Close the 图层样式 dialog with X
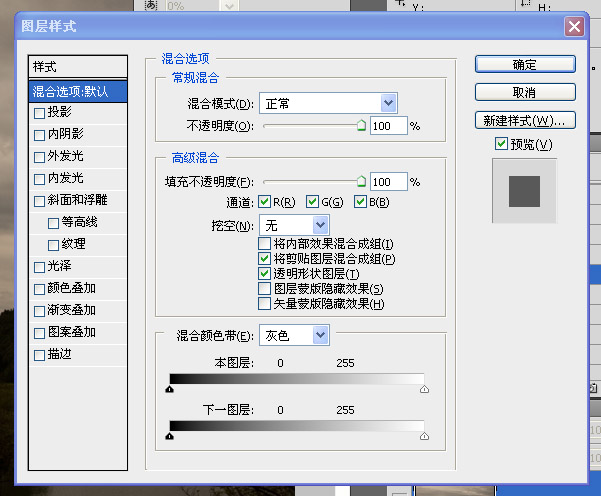 pos(574,26)
